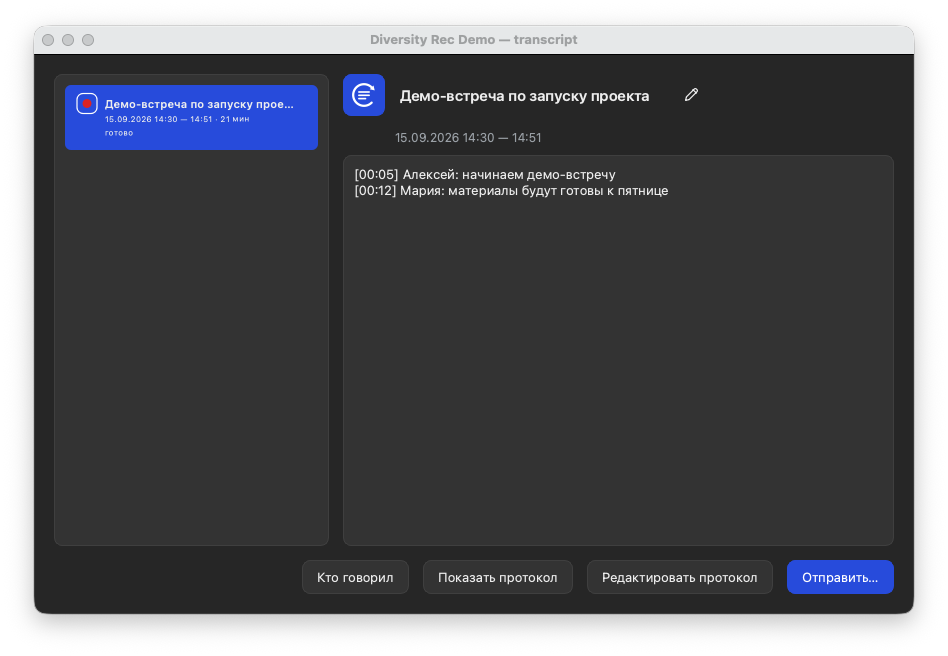Close the Diversity Rec Demo window
The image size is (948, 656).
pos(48,40)
